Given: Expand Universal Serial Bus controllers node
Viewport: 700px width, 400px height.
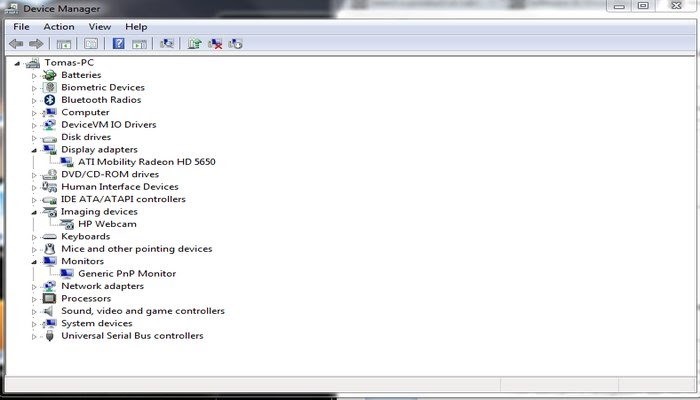Looking at the screenshot, I should click(x=34, y=337).
